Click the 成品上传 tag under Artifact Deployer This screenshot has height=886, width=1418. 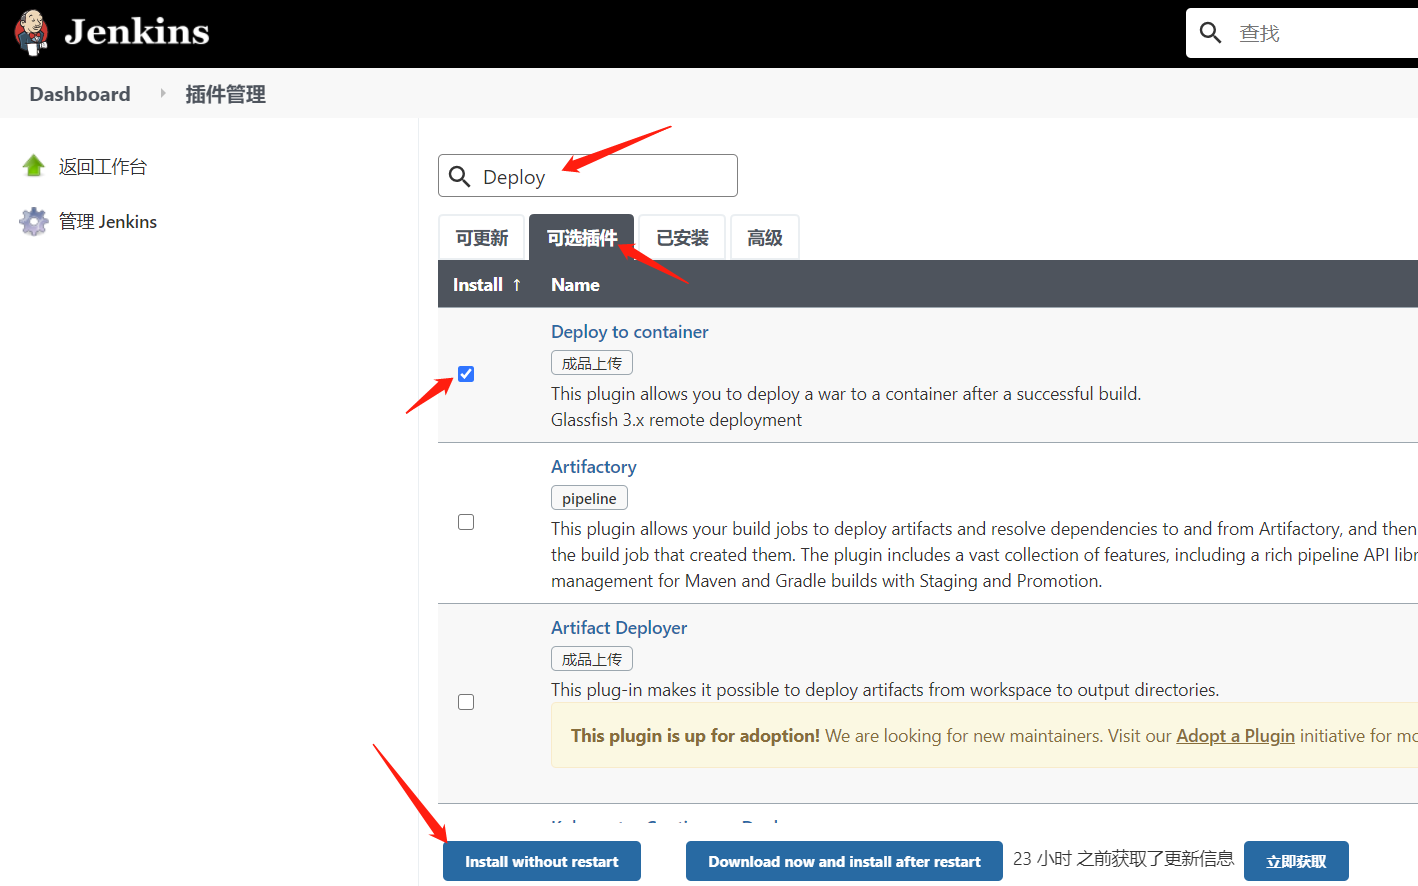pyautogui.click(x=592, y=659)
